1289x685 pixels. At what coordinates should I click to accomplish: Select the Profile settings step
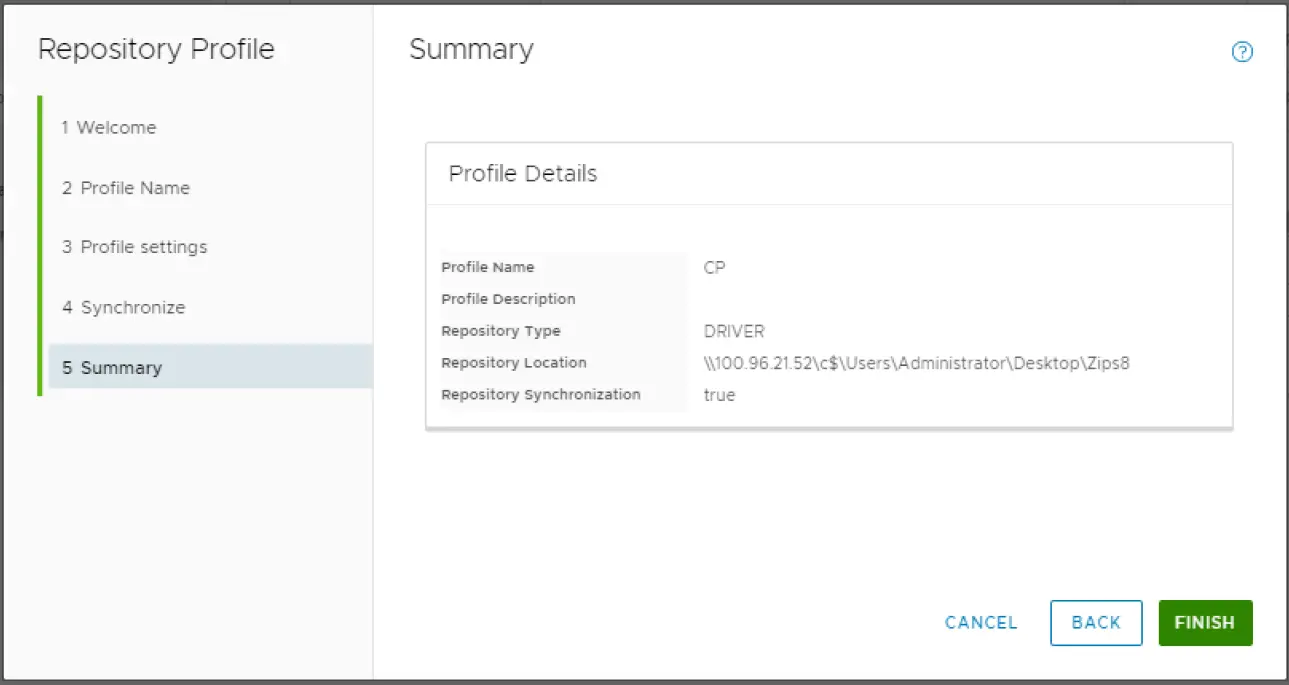[134, 247]
